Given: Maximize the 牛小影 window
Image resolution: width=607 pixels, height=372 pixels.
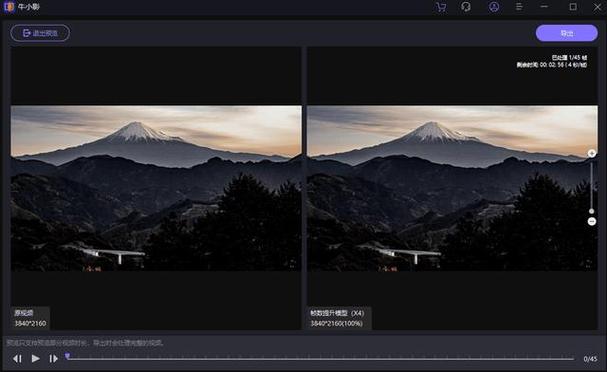Looking at the screenshot, I should (x=573, y=7).
